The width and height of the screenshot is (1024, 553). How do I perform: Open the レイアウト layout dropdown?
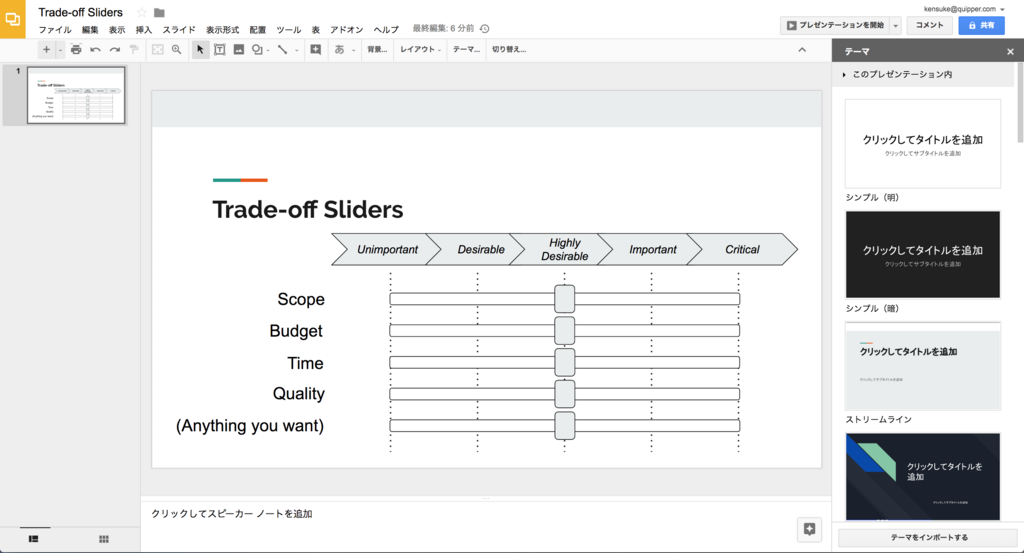pyautogui.click(x=421, y=50)
